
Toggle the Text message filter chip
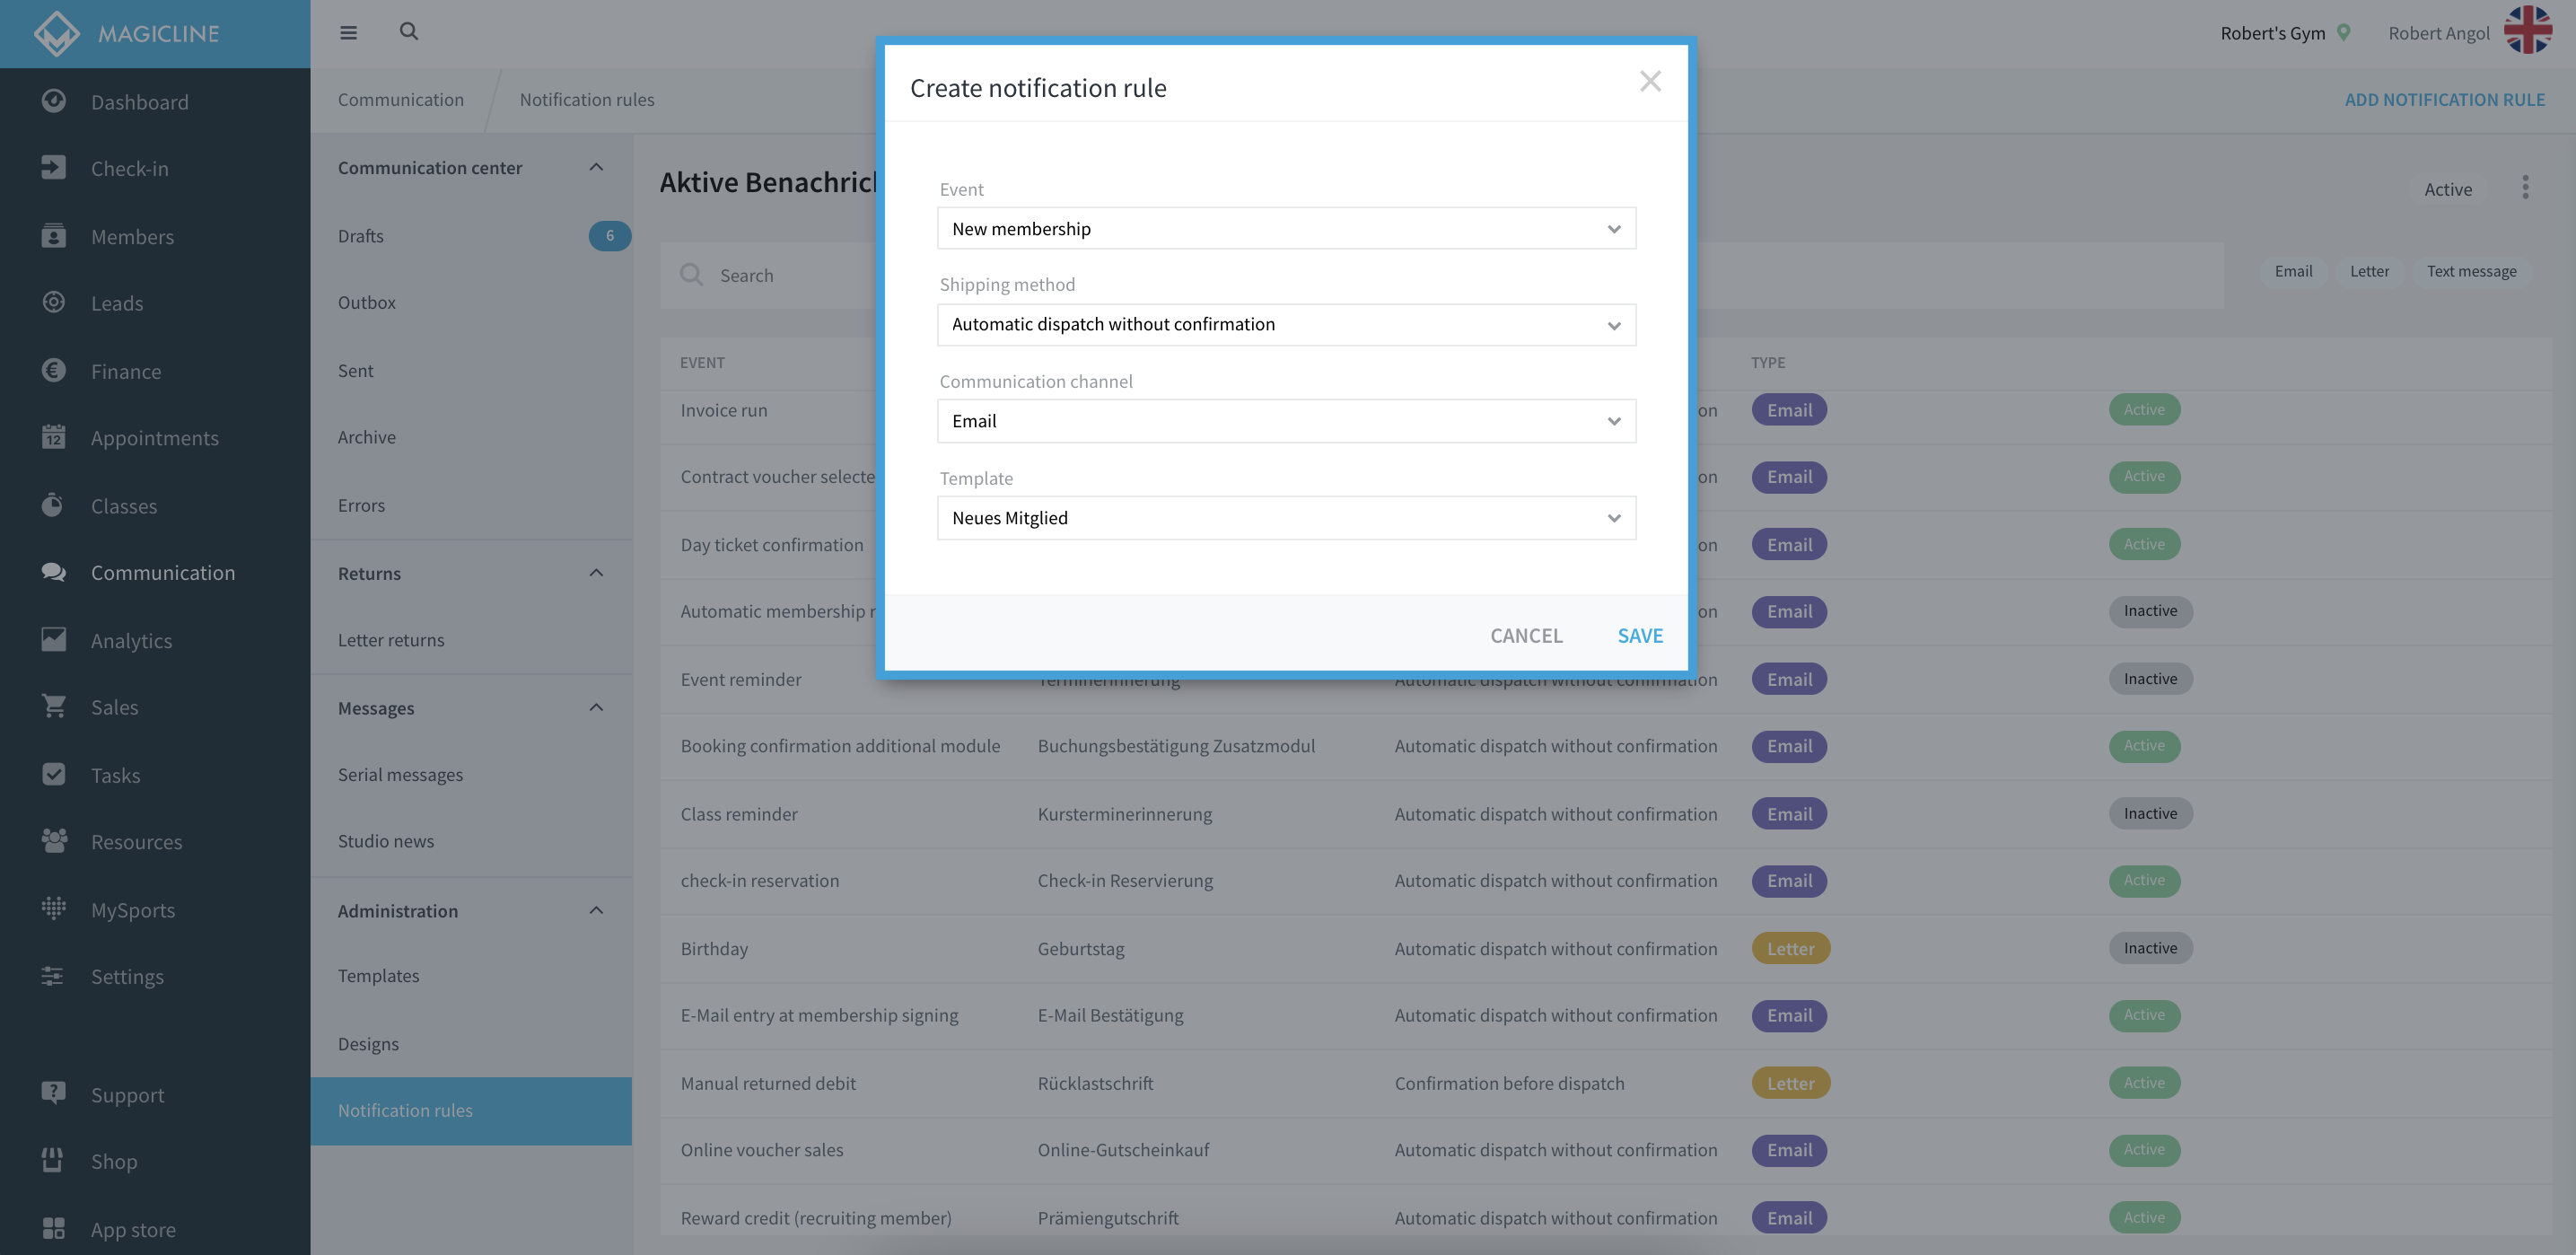tap(2471, 271)
